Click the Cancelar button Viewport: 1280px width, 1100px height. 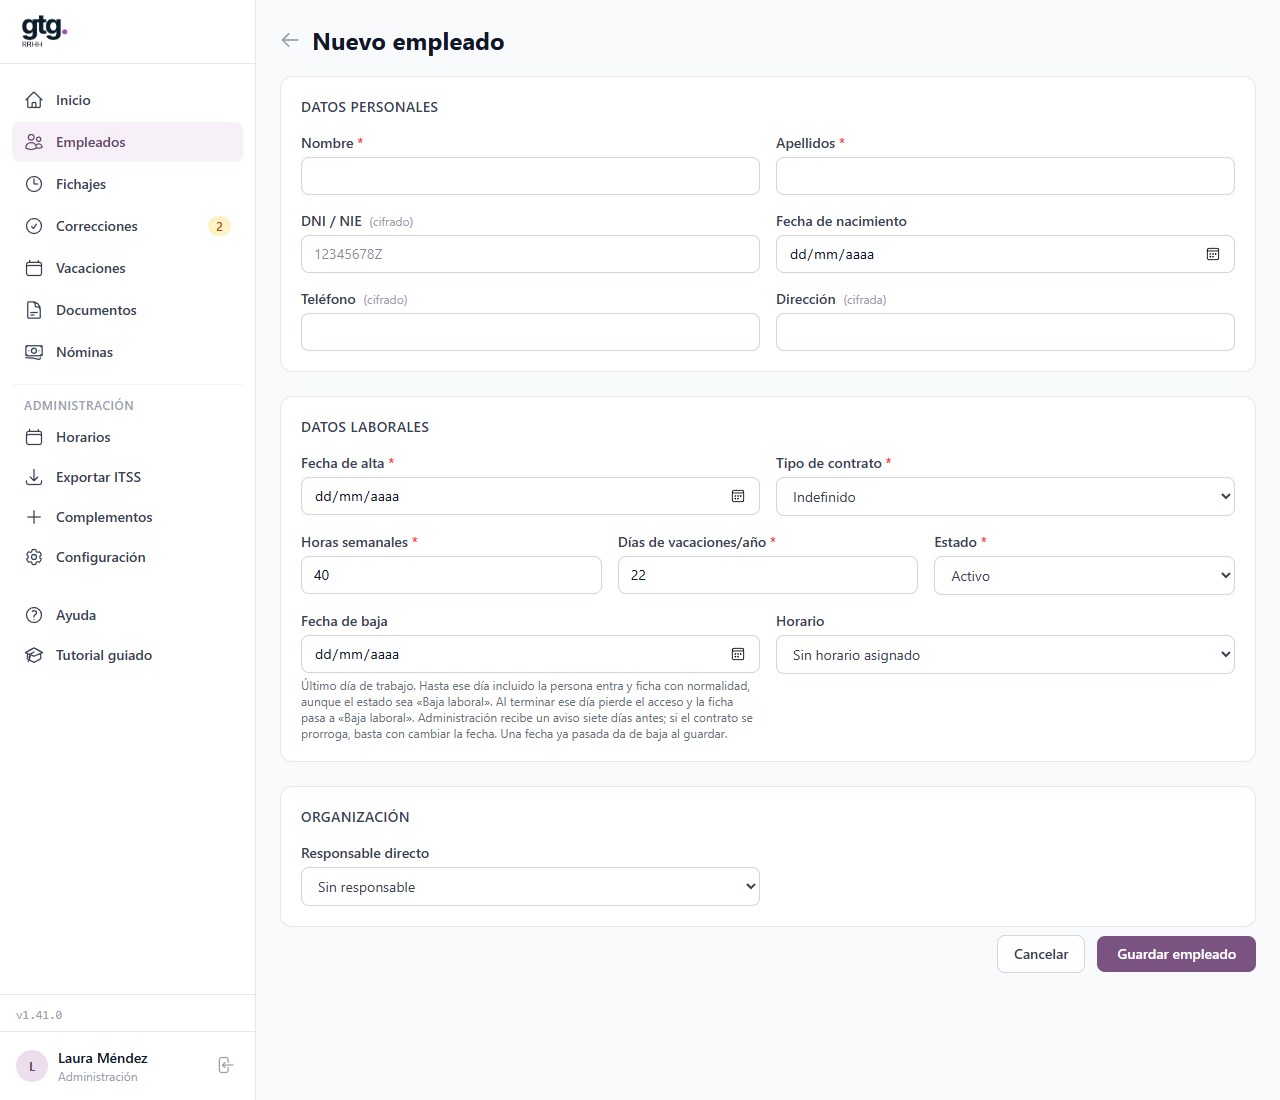(1041, 954)
